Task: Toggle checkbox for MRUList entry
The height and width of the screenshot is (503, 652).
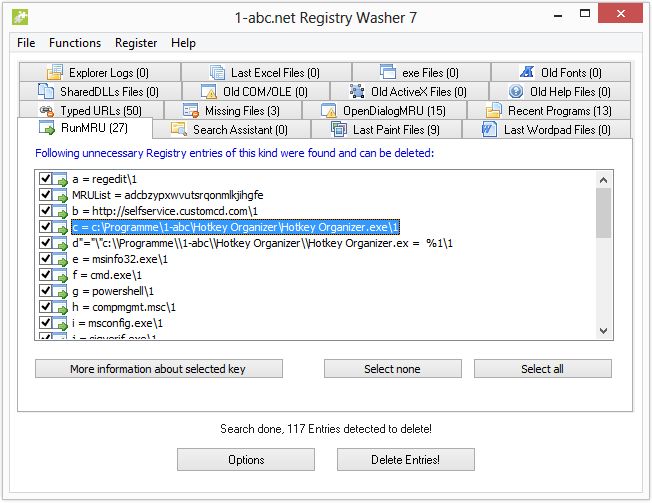Action: pos(44,194)
